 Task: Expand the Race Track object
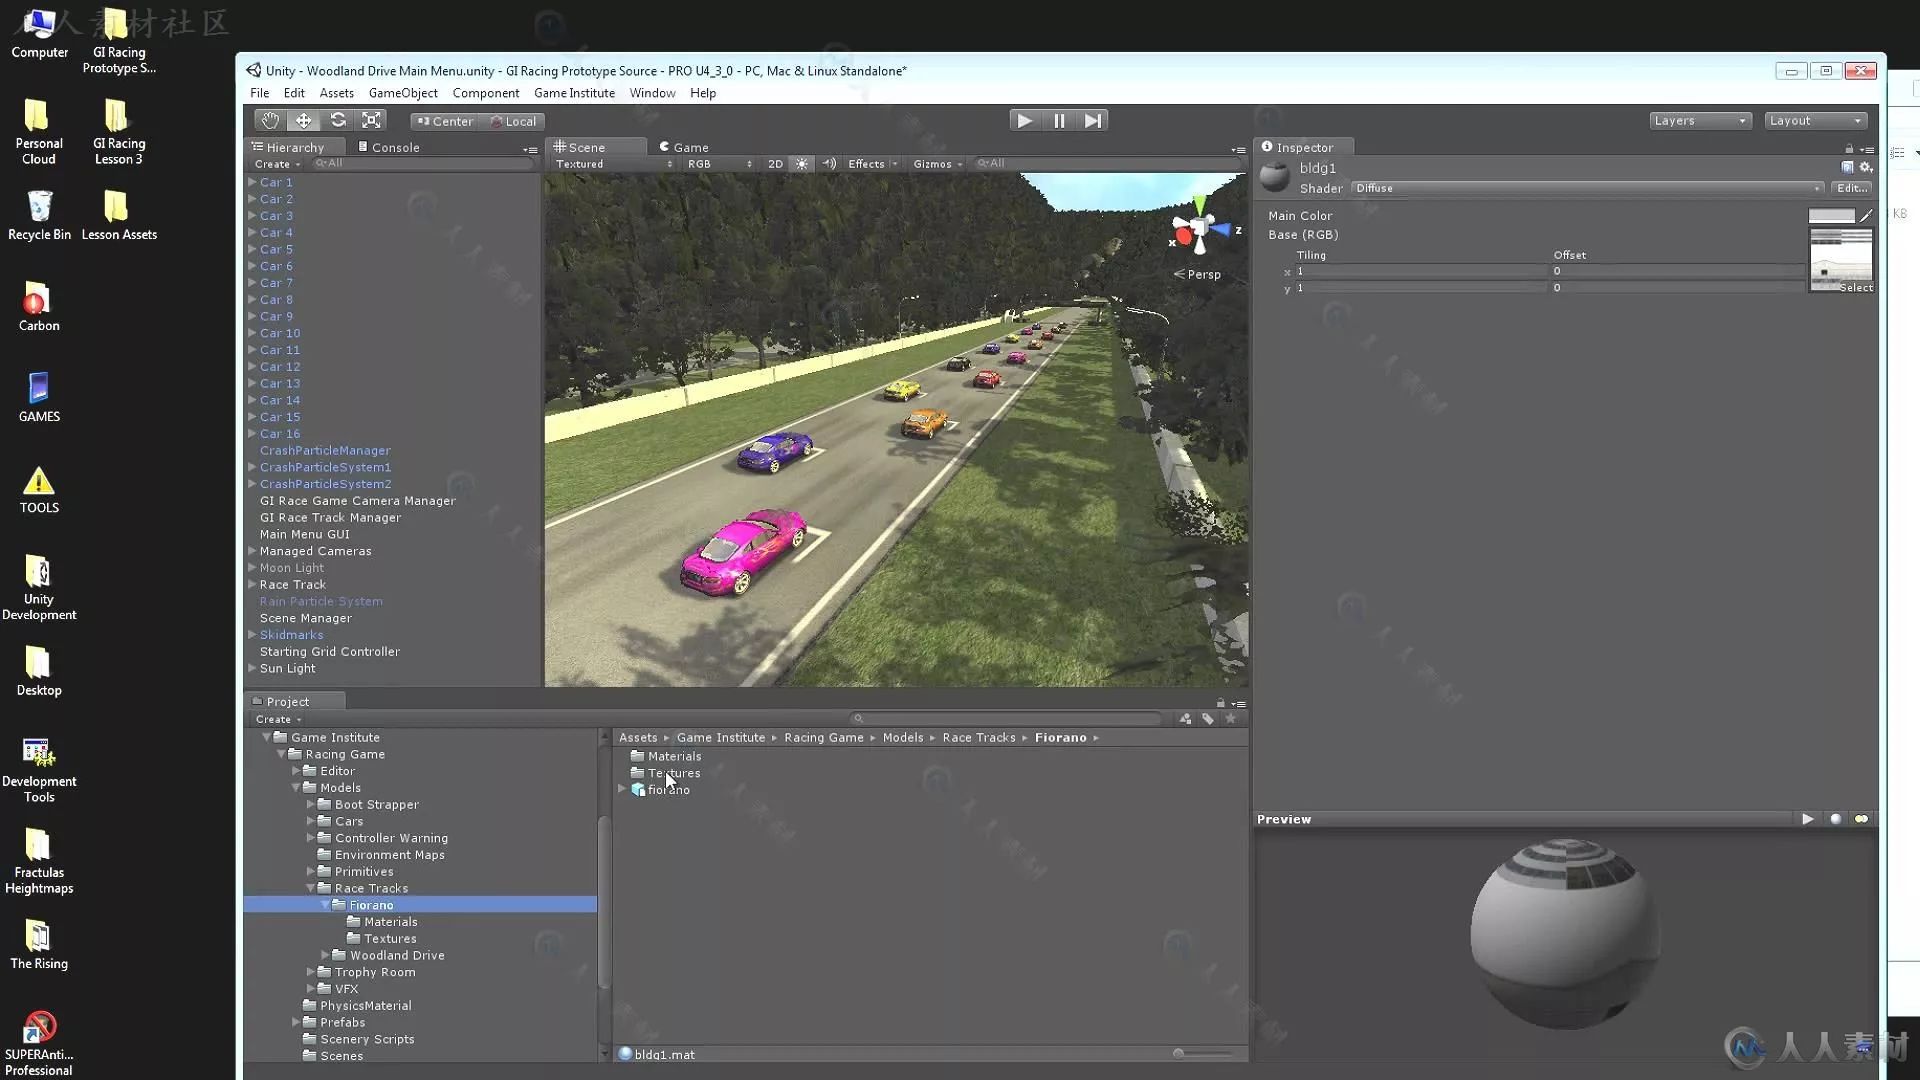click(252, 584)
